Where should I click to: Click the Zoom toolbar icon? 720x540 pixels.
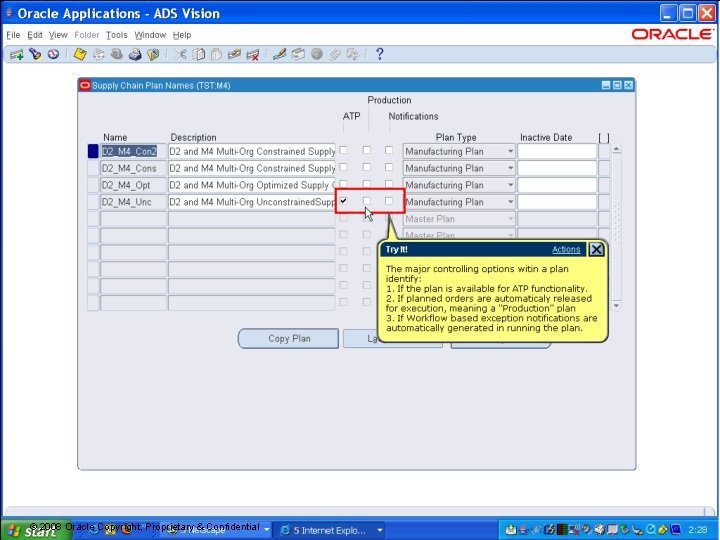pyautogui.click(x=298, y=55)
